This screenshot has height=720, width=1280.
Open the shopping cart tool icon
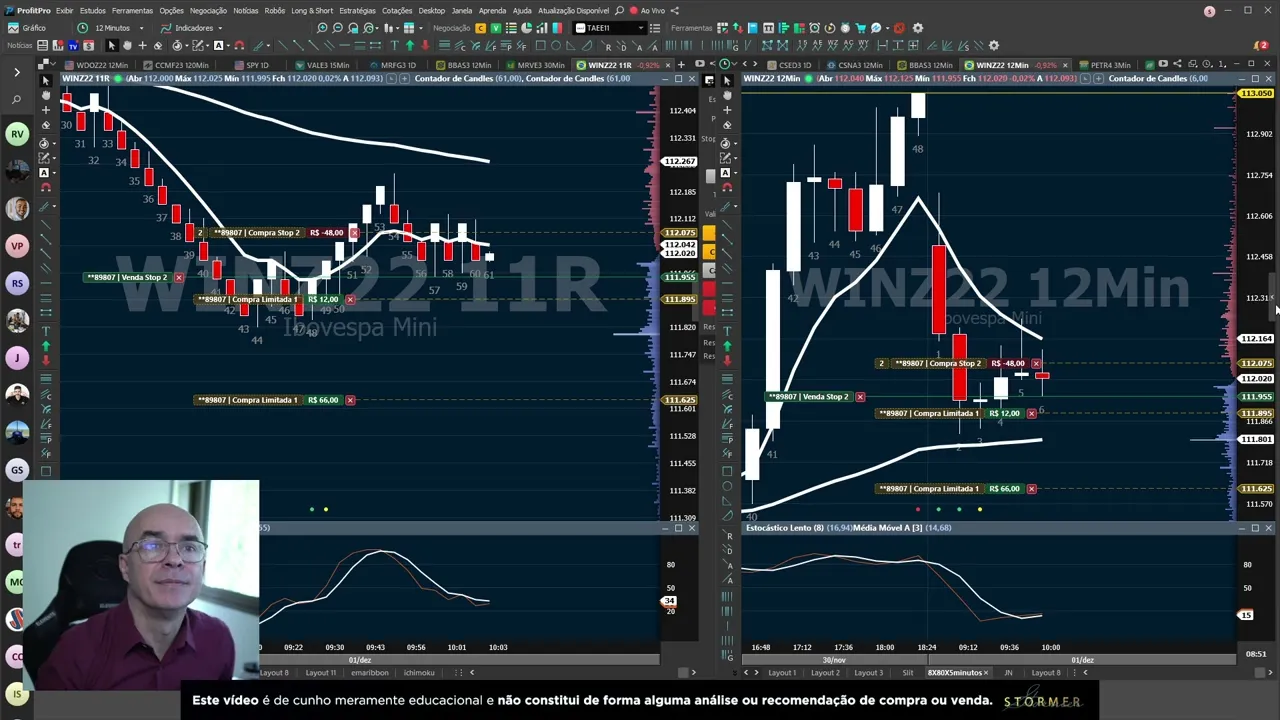[x=860, y=28]
